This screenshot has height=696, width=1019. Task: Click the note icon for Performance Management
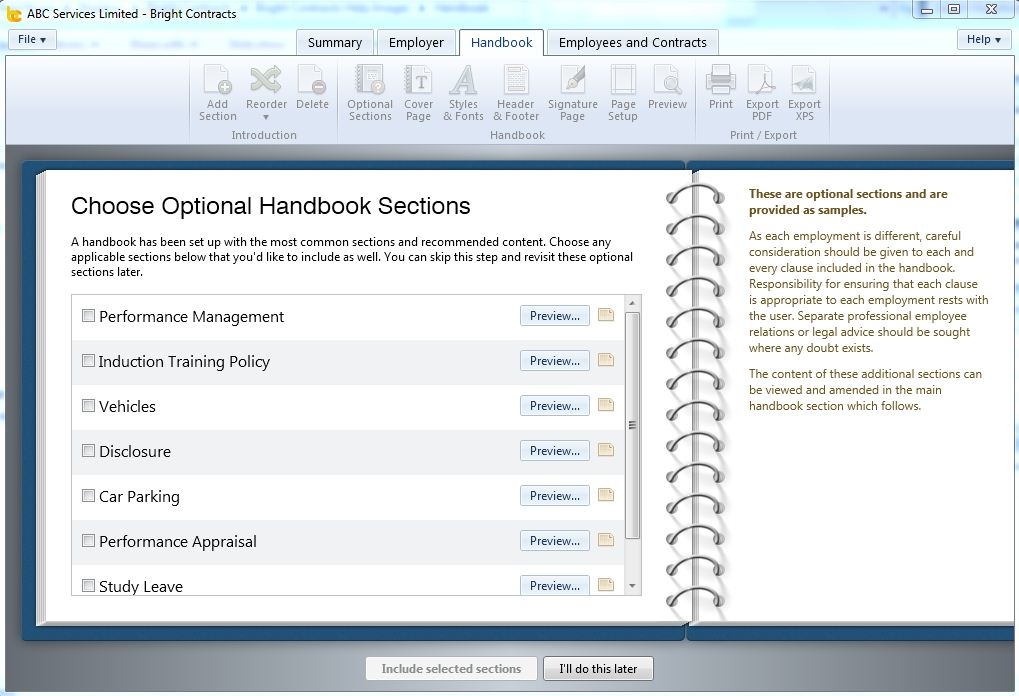tap(606, 315)
